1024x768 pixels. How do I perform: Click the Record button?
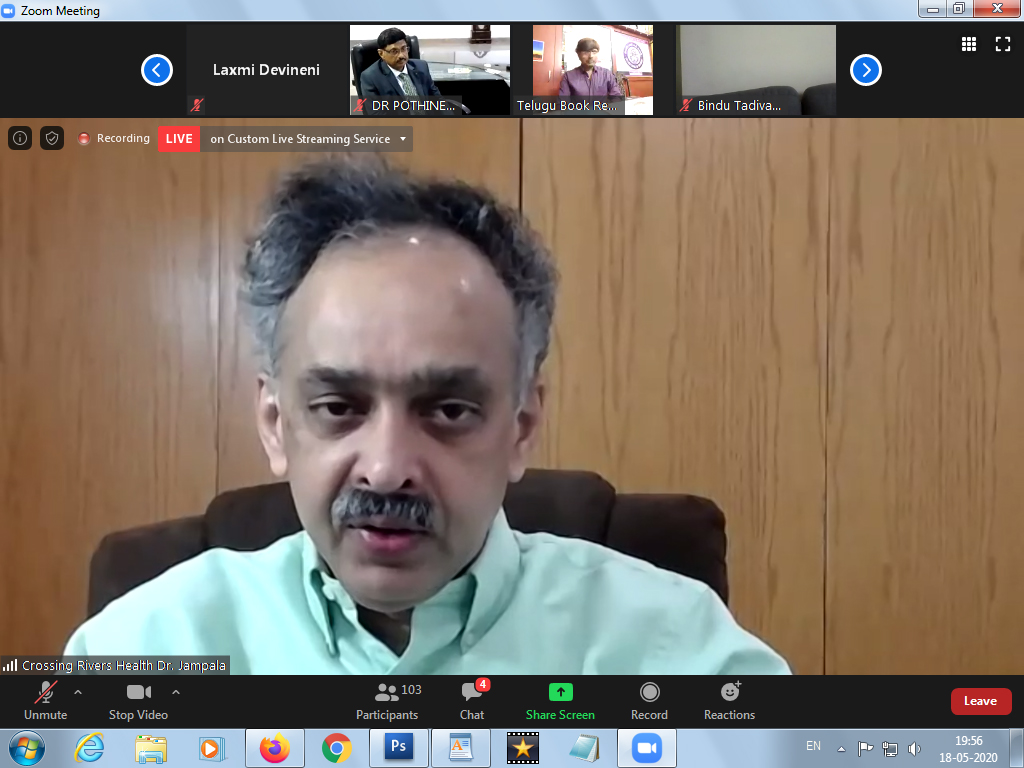tap(649, 700)
